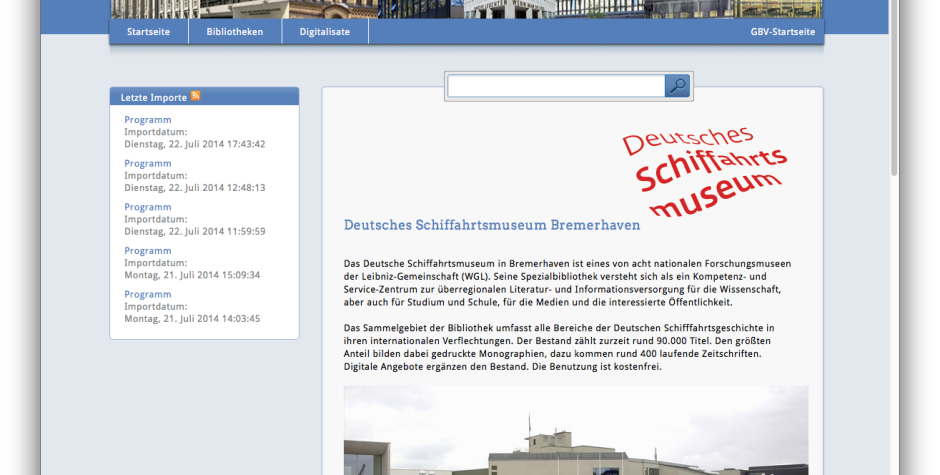
Task: Click the date Montag, 21. Juli 2014 14:03:45
Action: coord(192,318)
